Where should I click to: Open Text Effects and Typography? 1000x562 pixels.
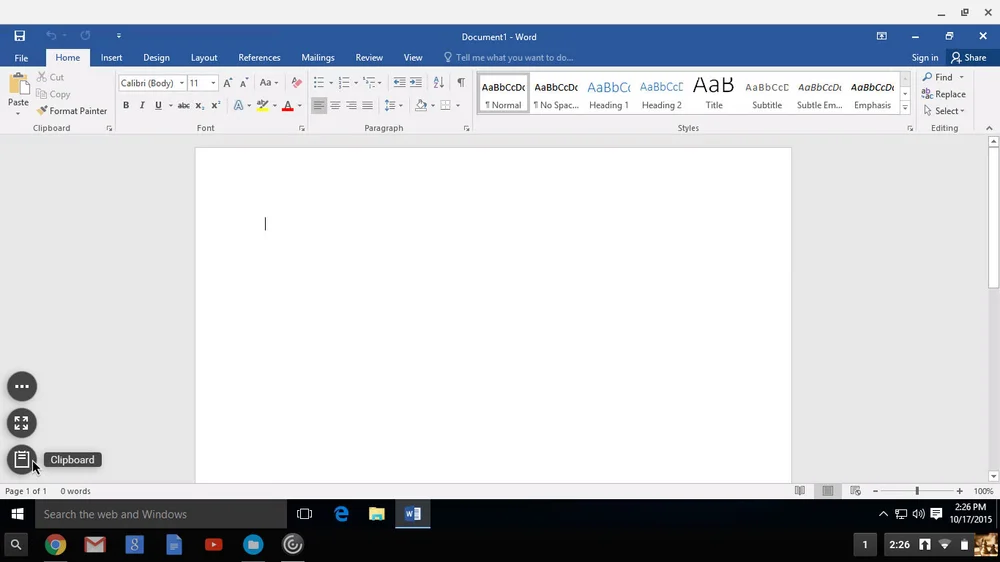[x=239, y=105]
